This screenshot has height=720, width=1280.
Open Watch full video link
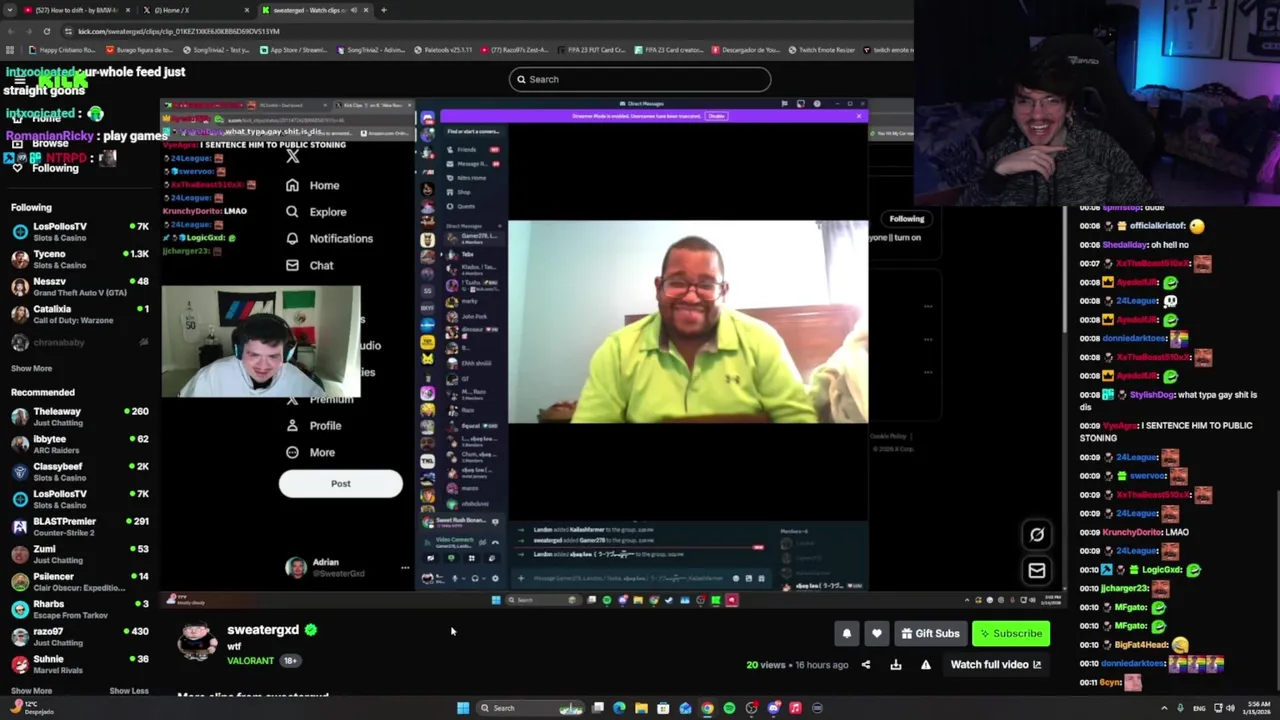pyautogui.click(x=996, y=665)
